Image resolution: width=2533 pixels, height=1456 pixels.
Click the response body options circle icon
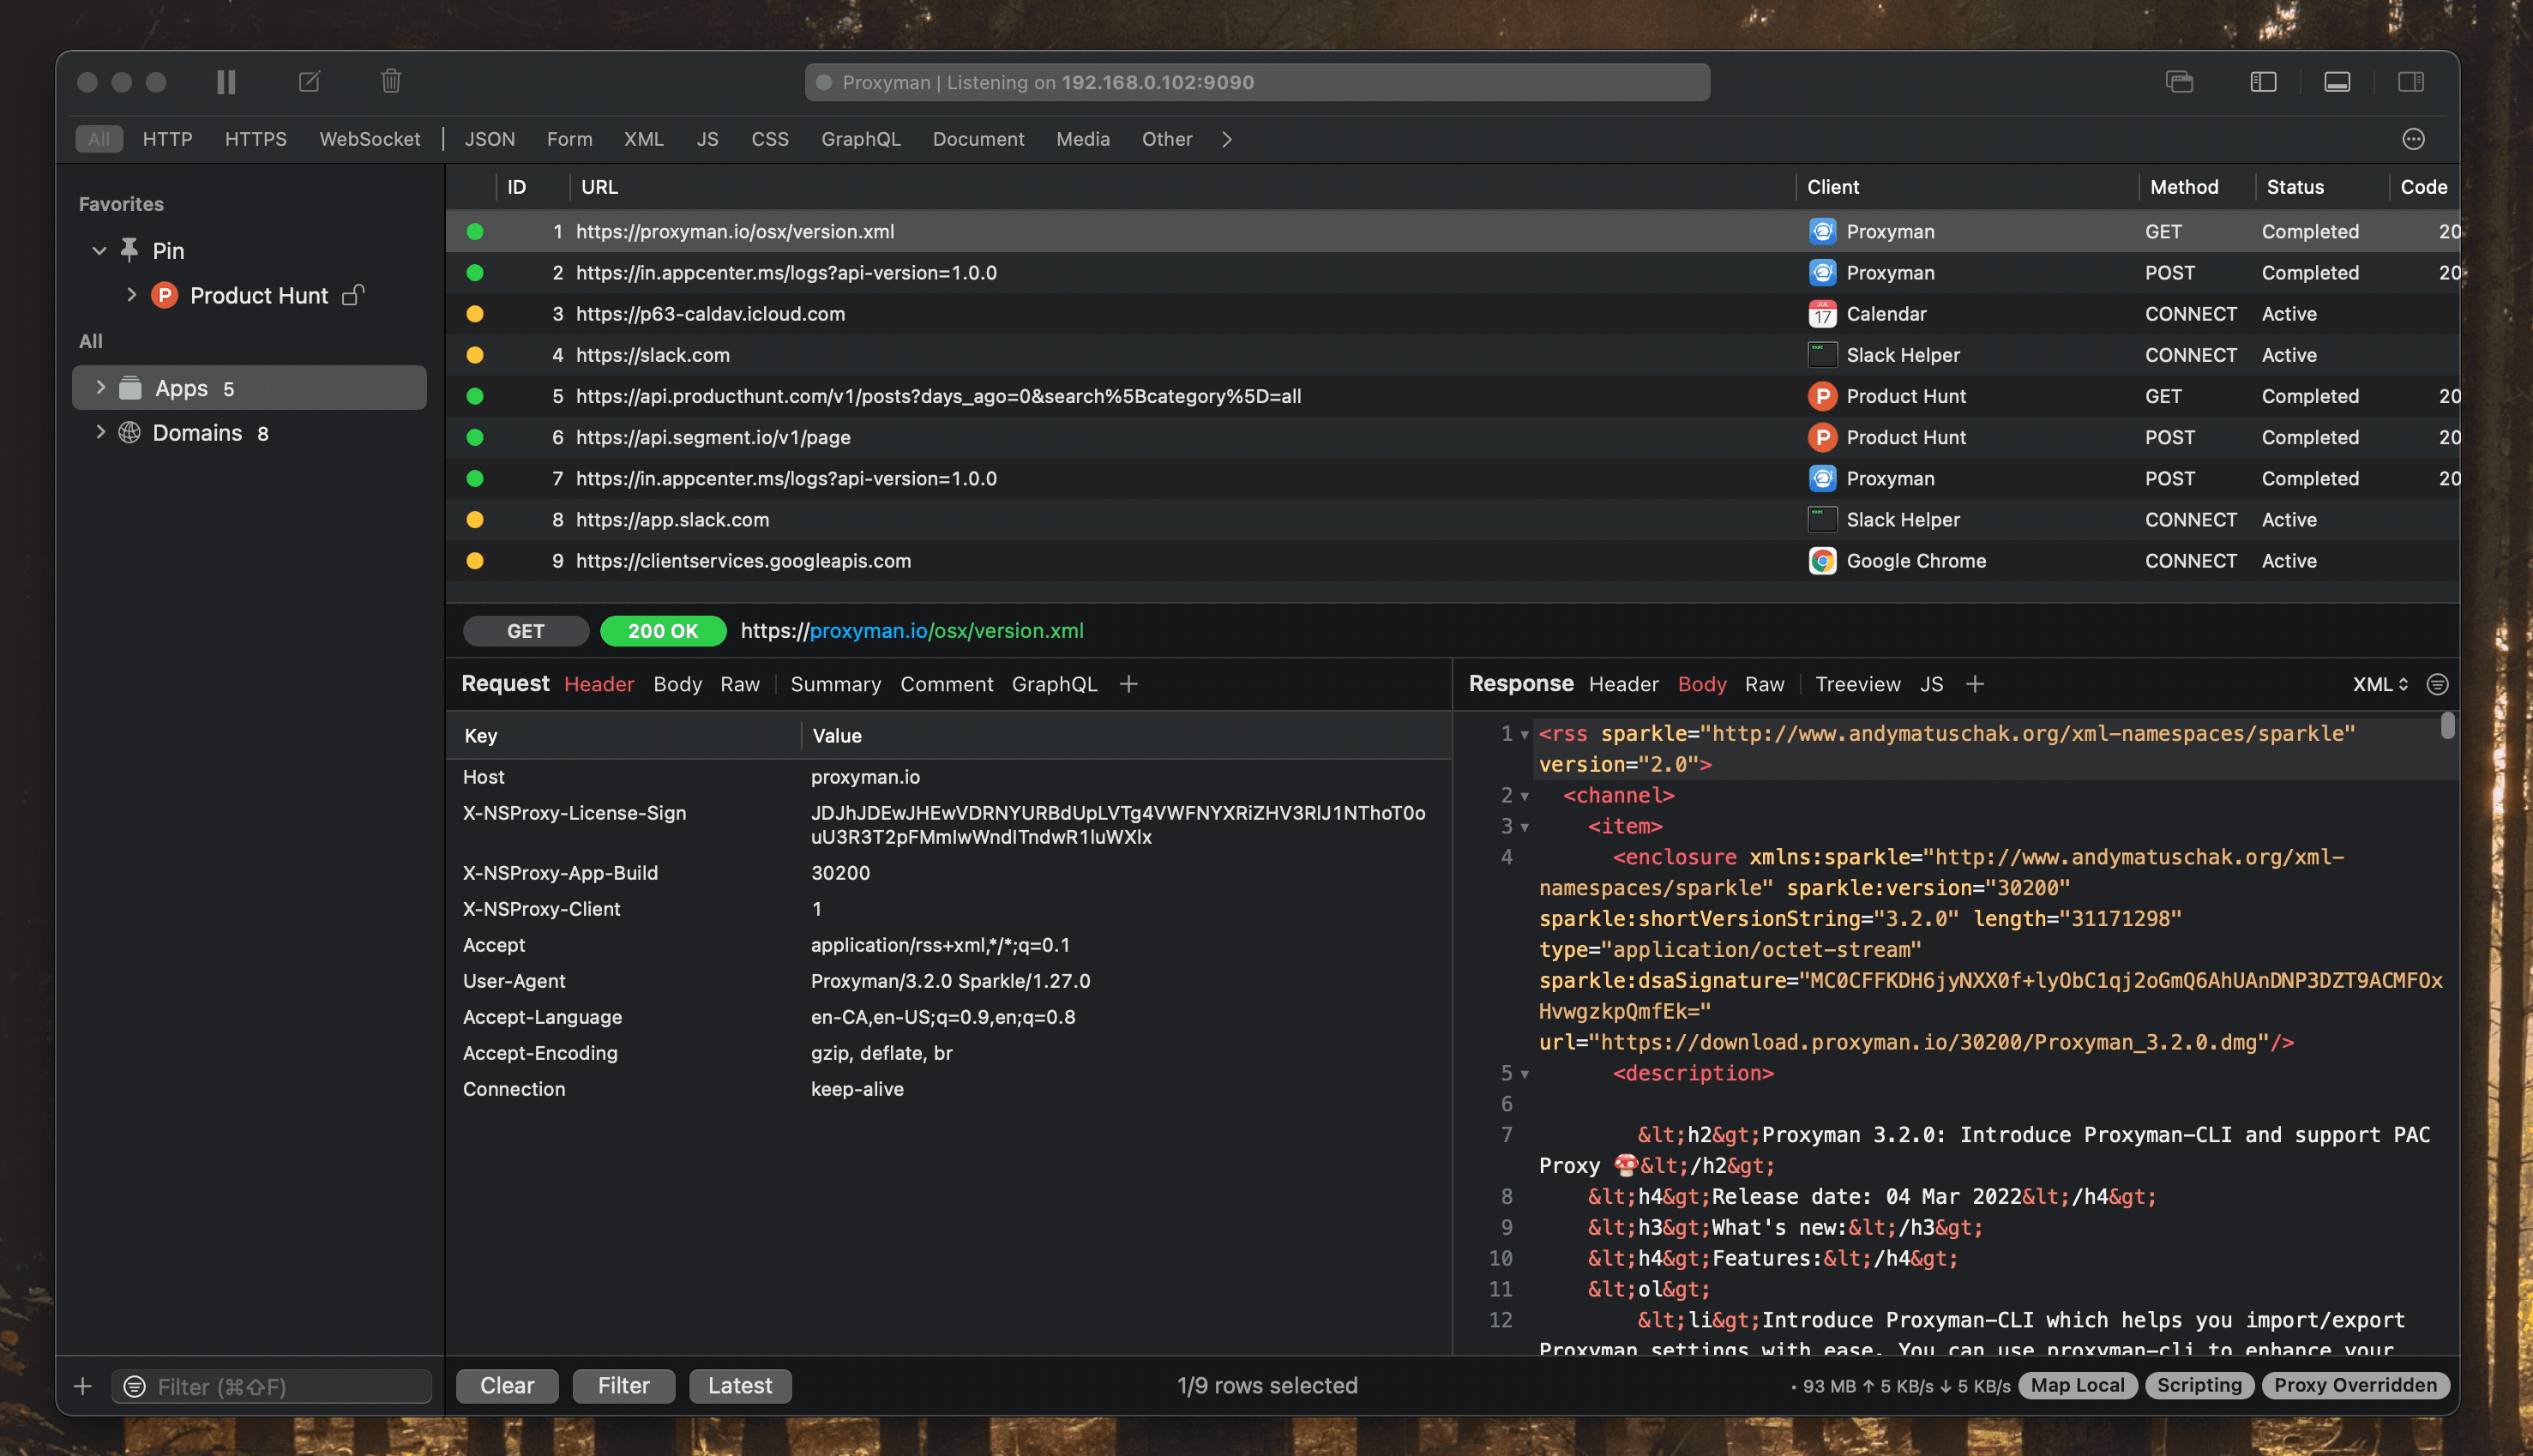[2437, 684]
